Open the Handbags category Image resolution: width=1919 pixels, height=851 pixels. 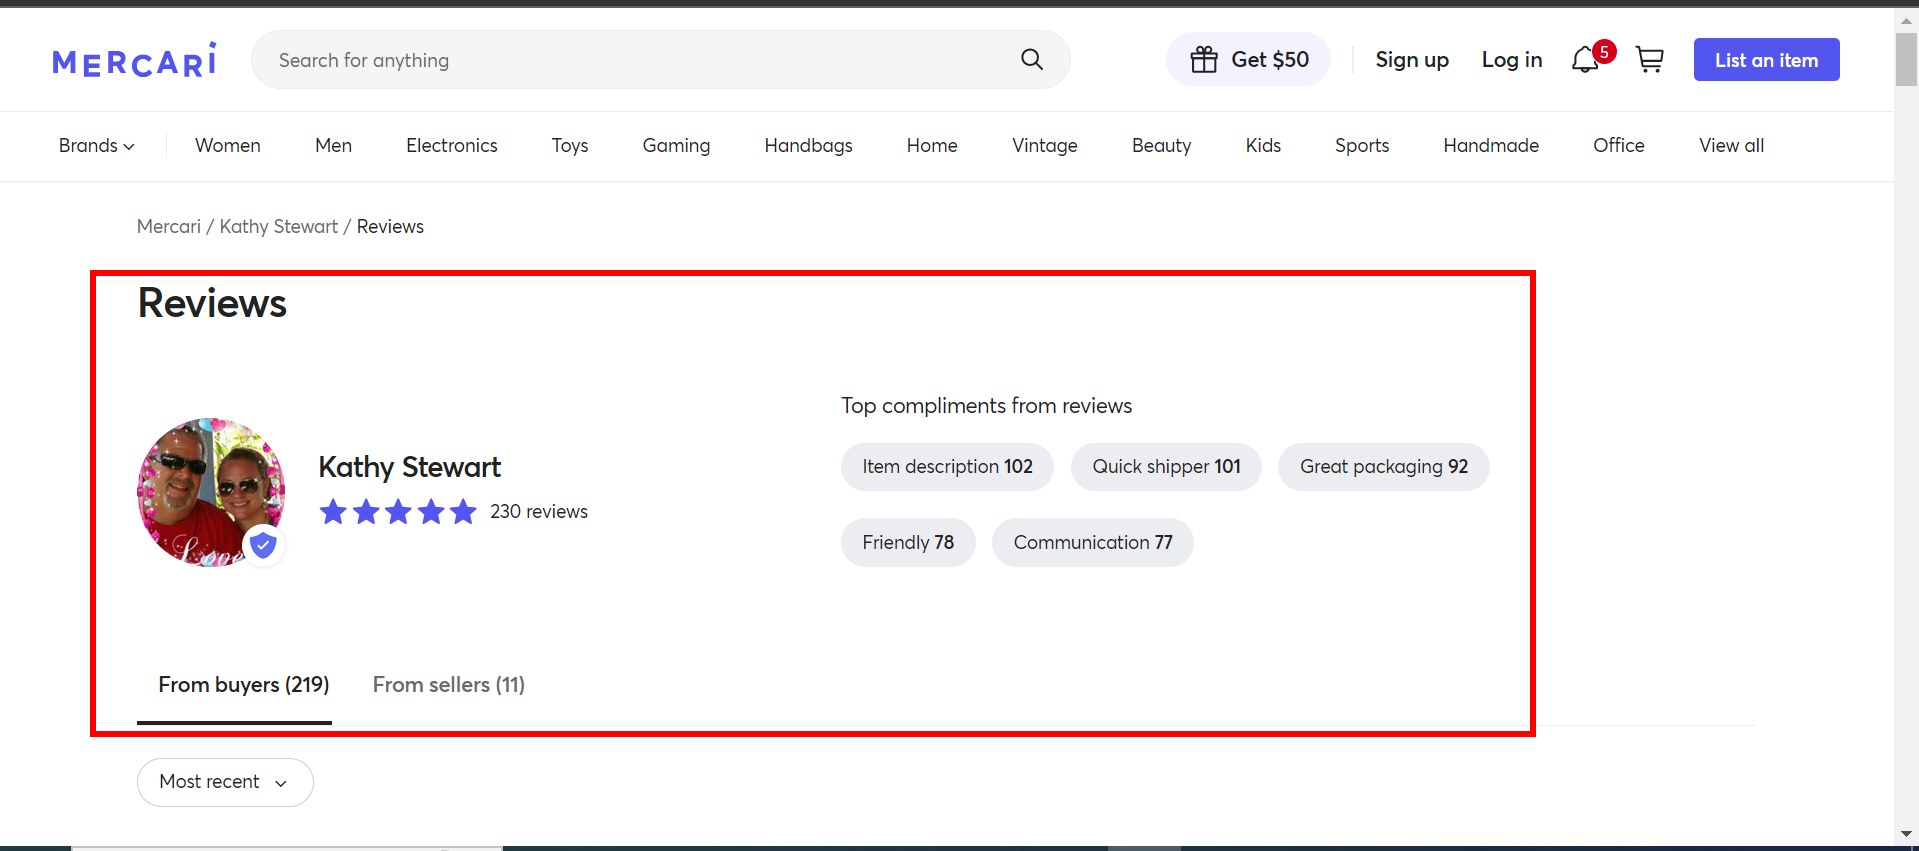click(x=809, y=146)
